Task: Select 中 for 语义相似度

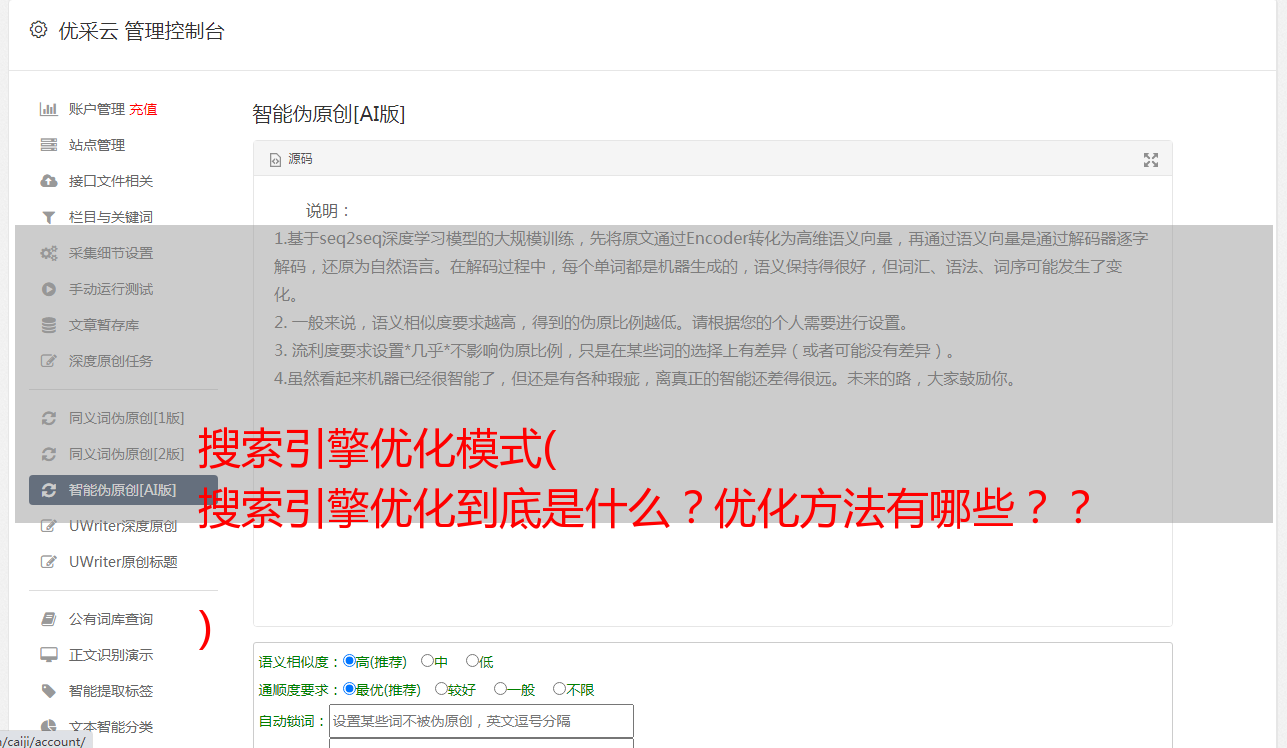Action: pyautogui.click(x=428, y=661)
